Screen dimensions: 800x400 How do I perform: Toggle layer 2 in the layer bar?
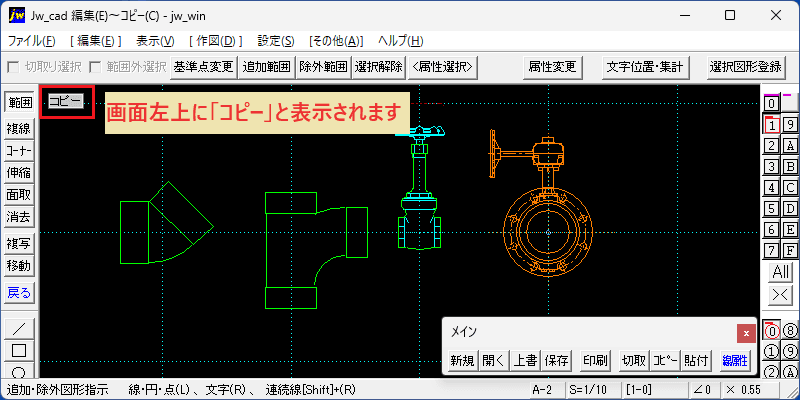[772, 146]
